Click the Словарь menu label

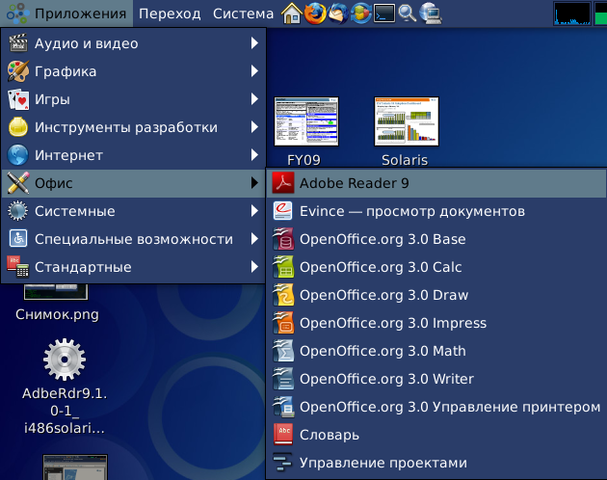(x=329, y=435)
